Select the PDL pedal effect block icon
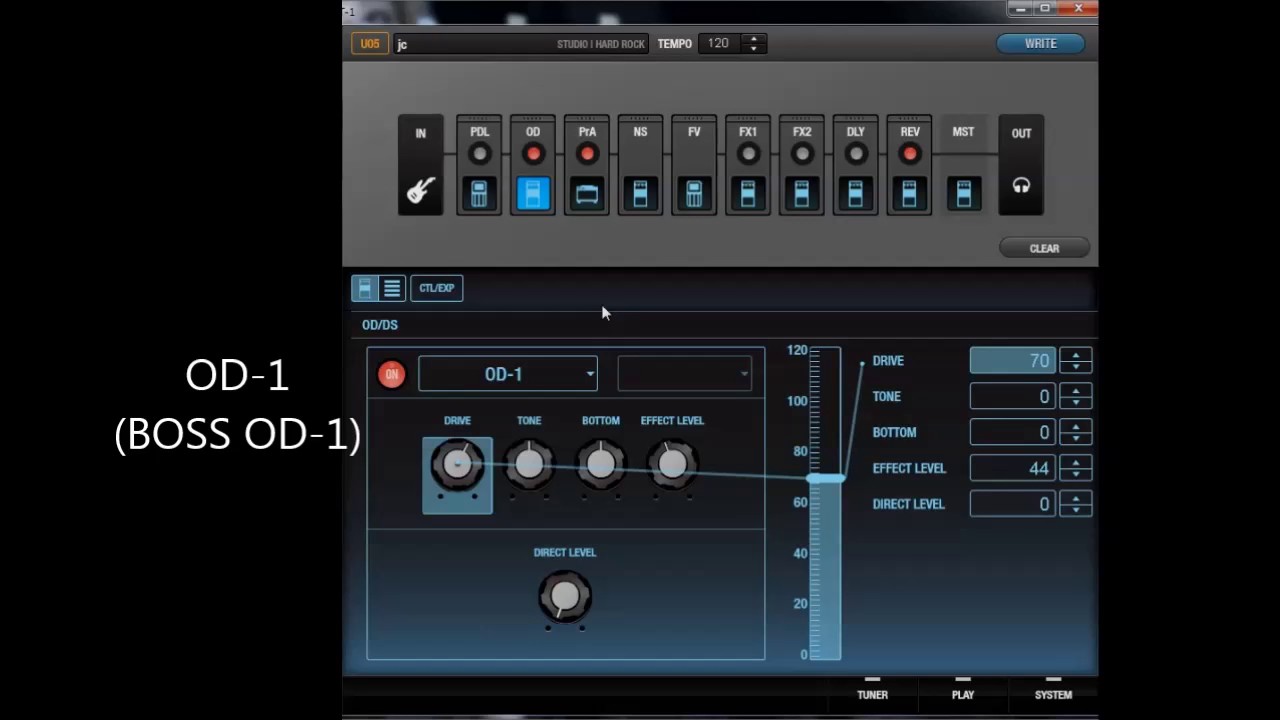Screen dimensions: 1280x720 479,194
